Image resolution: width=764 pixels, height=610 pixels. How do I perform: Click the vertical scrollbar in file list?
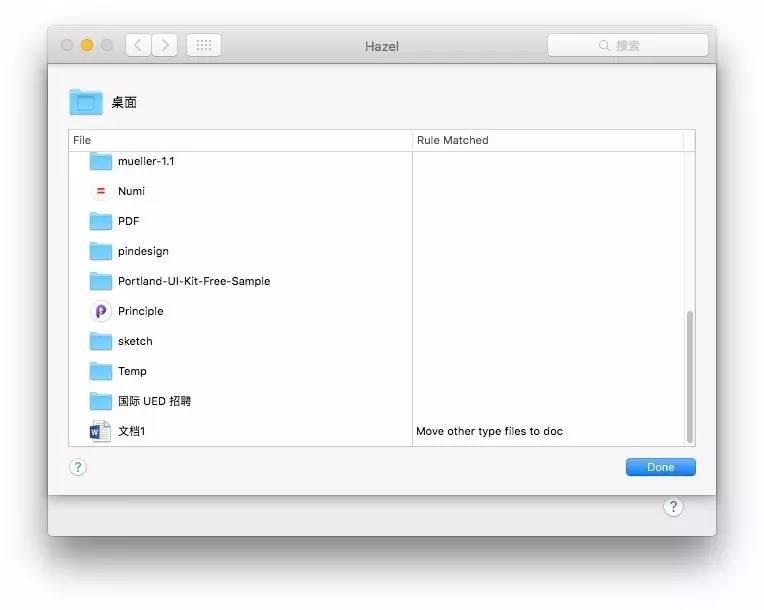[689, 375]
